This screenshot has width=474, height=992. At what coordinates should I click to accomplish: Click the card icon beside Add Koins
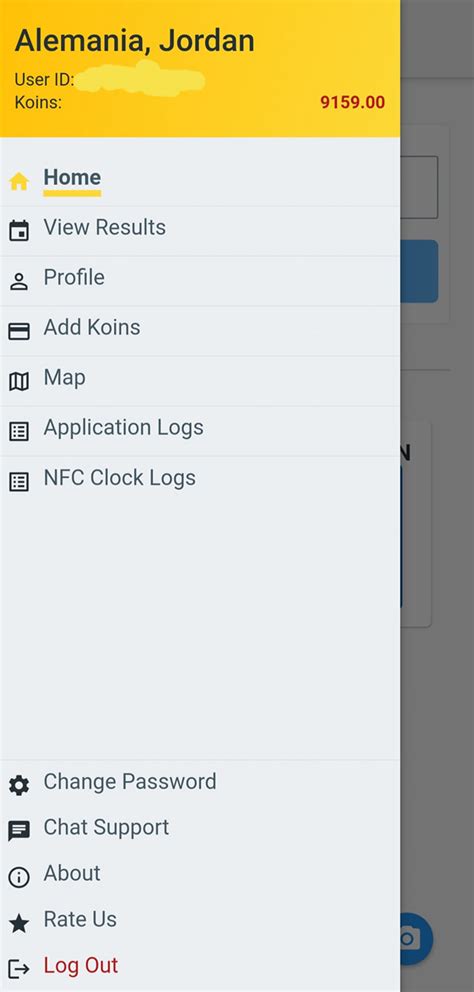click(19, 331)
